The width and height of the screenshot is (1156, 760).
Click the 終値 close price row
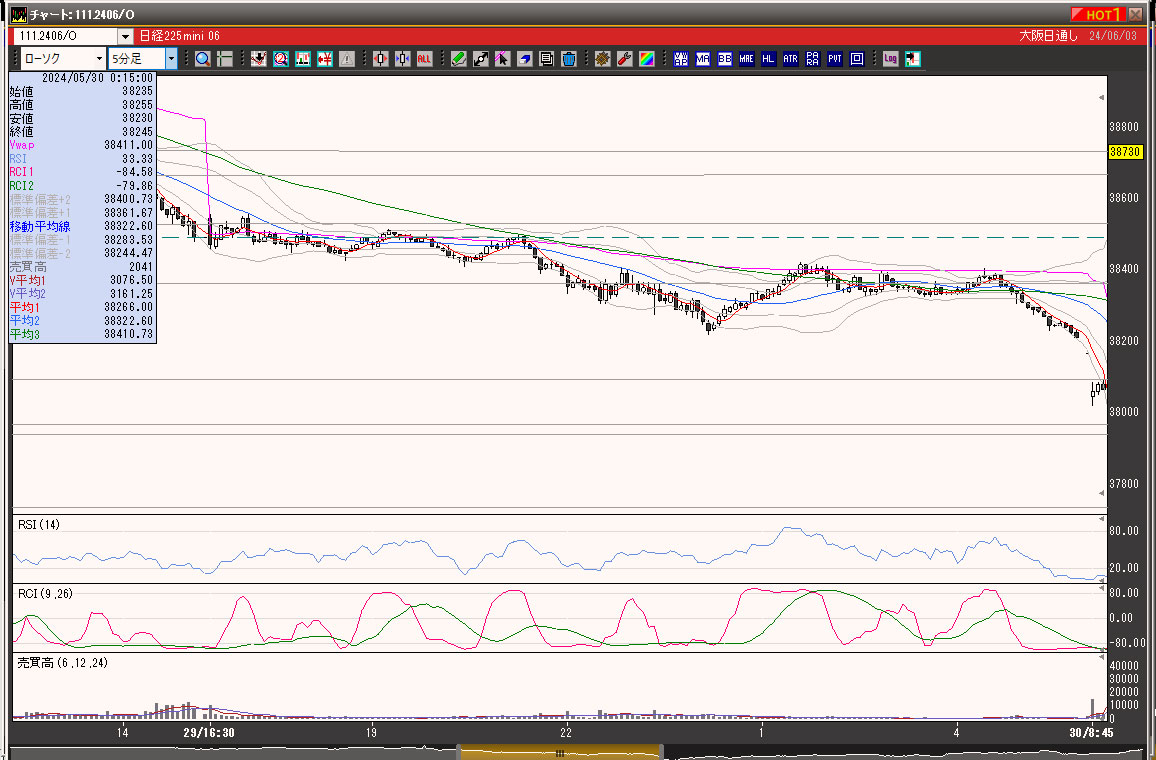[x=82, y=132]
